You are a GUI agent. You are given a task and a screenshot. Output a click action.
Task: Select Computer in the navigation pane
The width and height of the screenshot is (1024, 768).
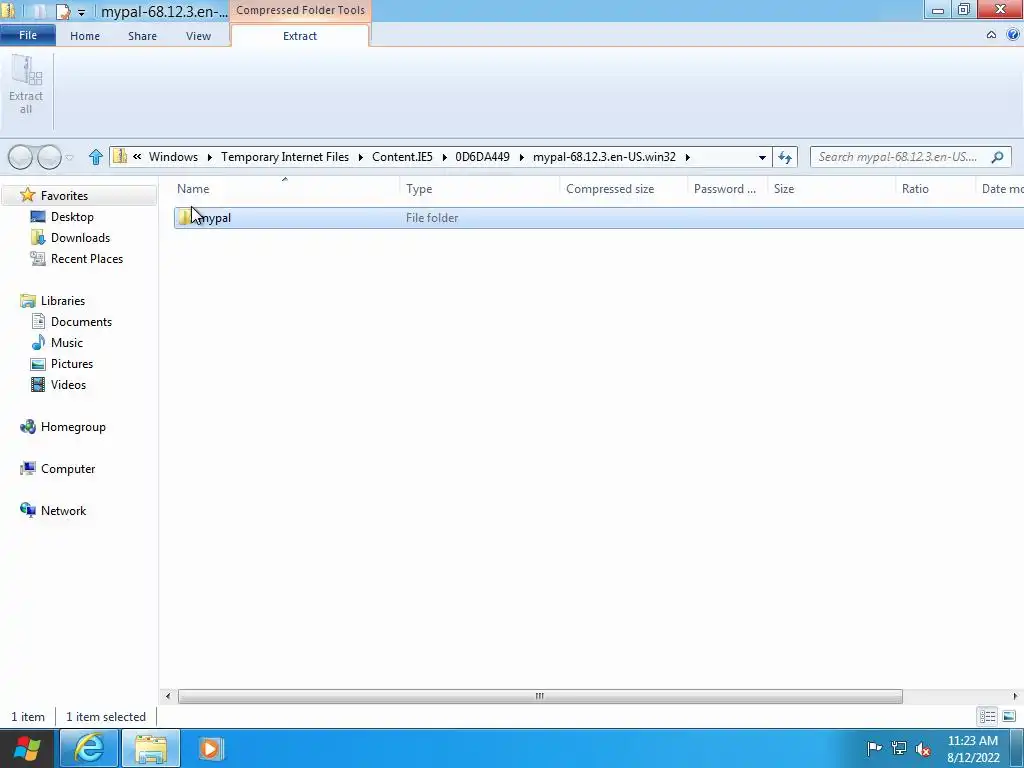68,468
